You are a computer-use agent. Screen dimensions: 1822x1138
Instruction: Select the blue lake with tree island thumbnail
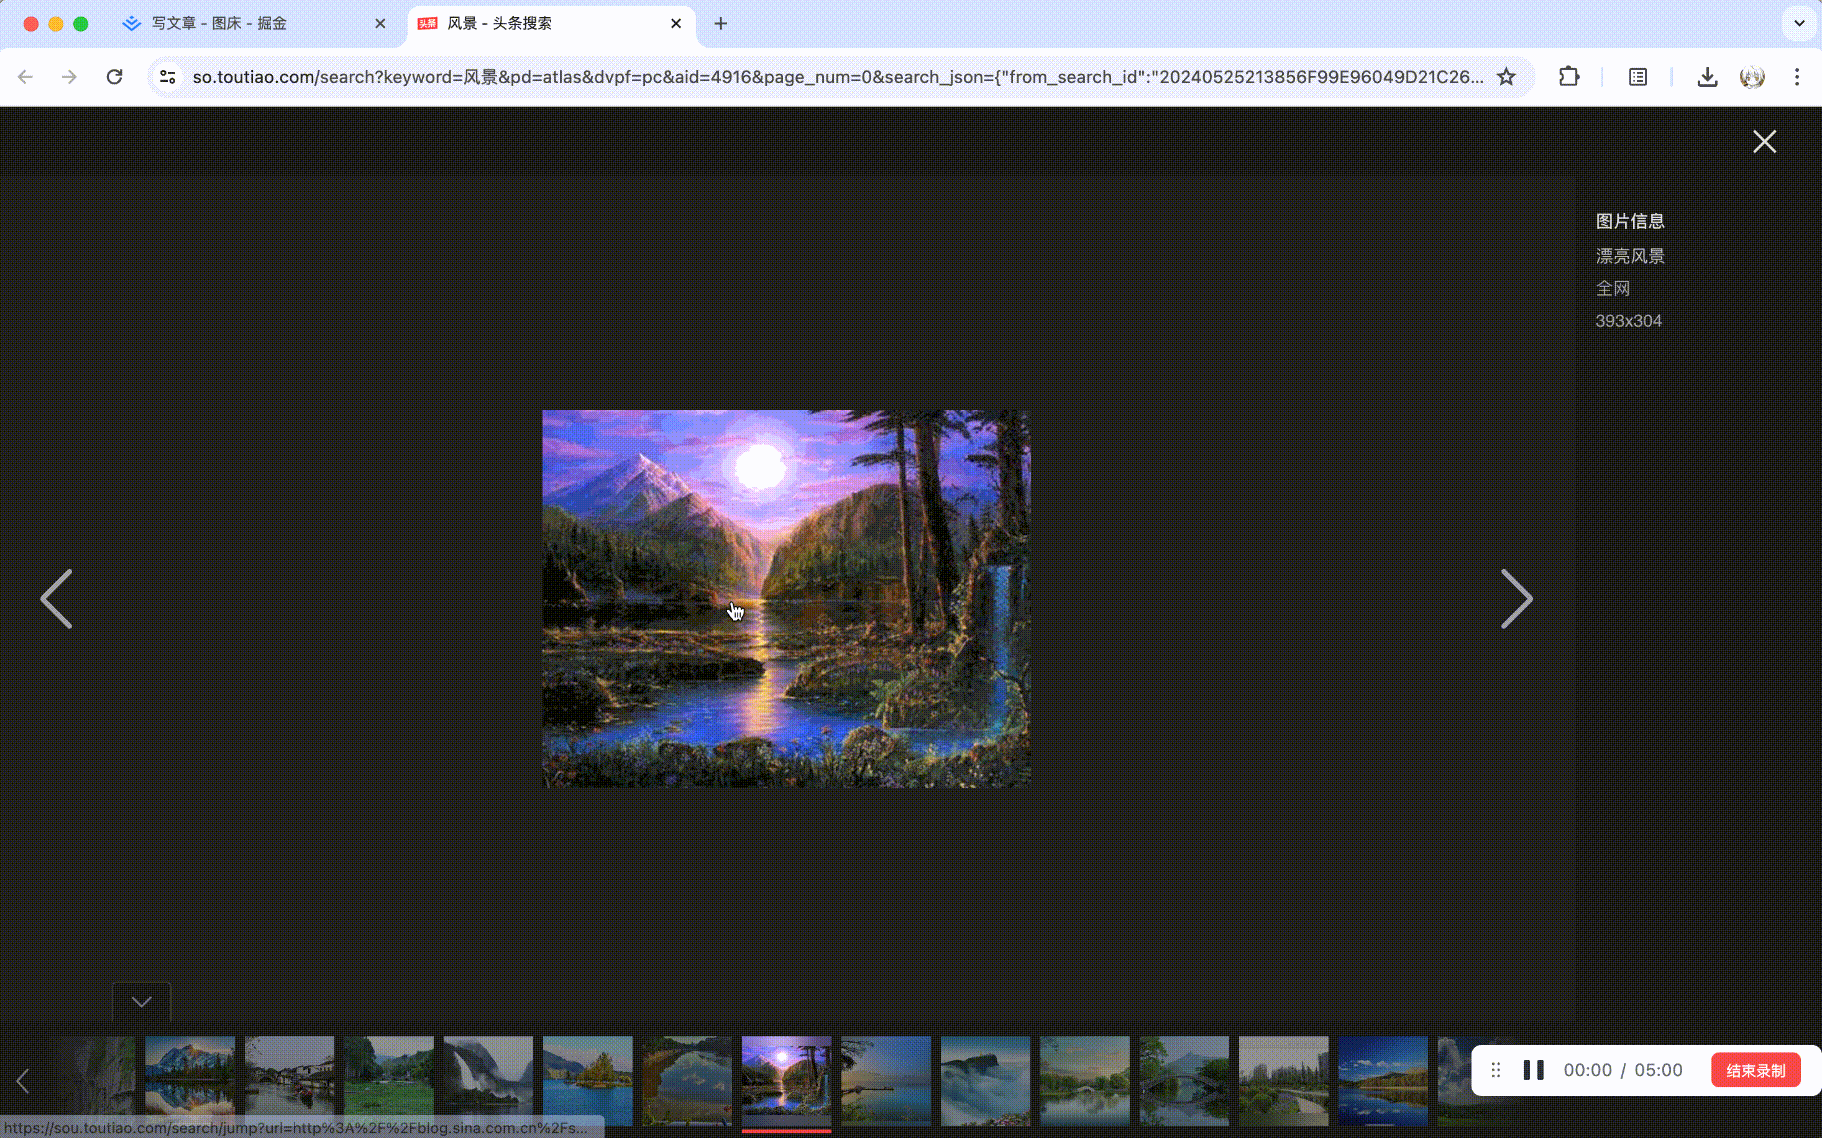click(588, 1081)
